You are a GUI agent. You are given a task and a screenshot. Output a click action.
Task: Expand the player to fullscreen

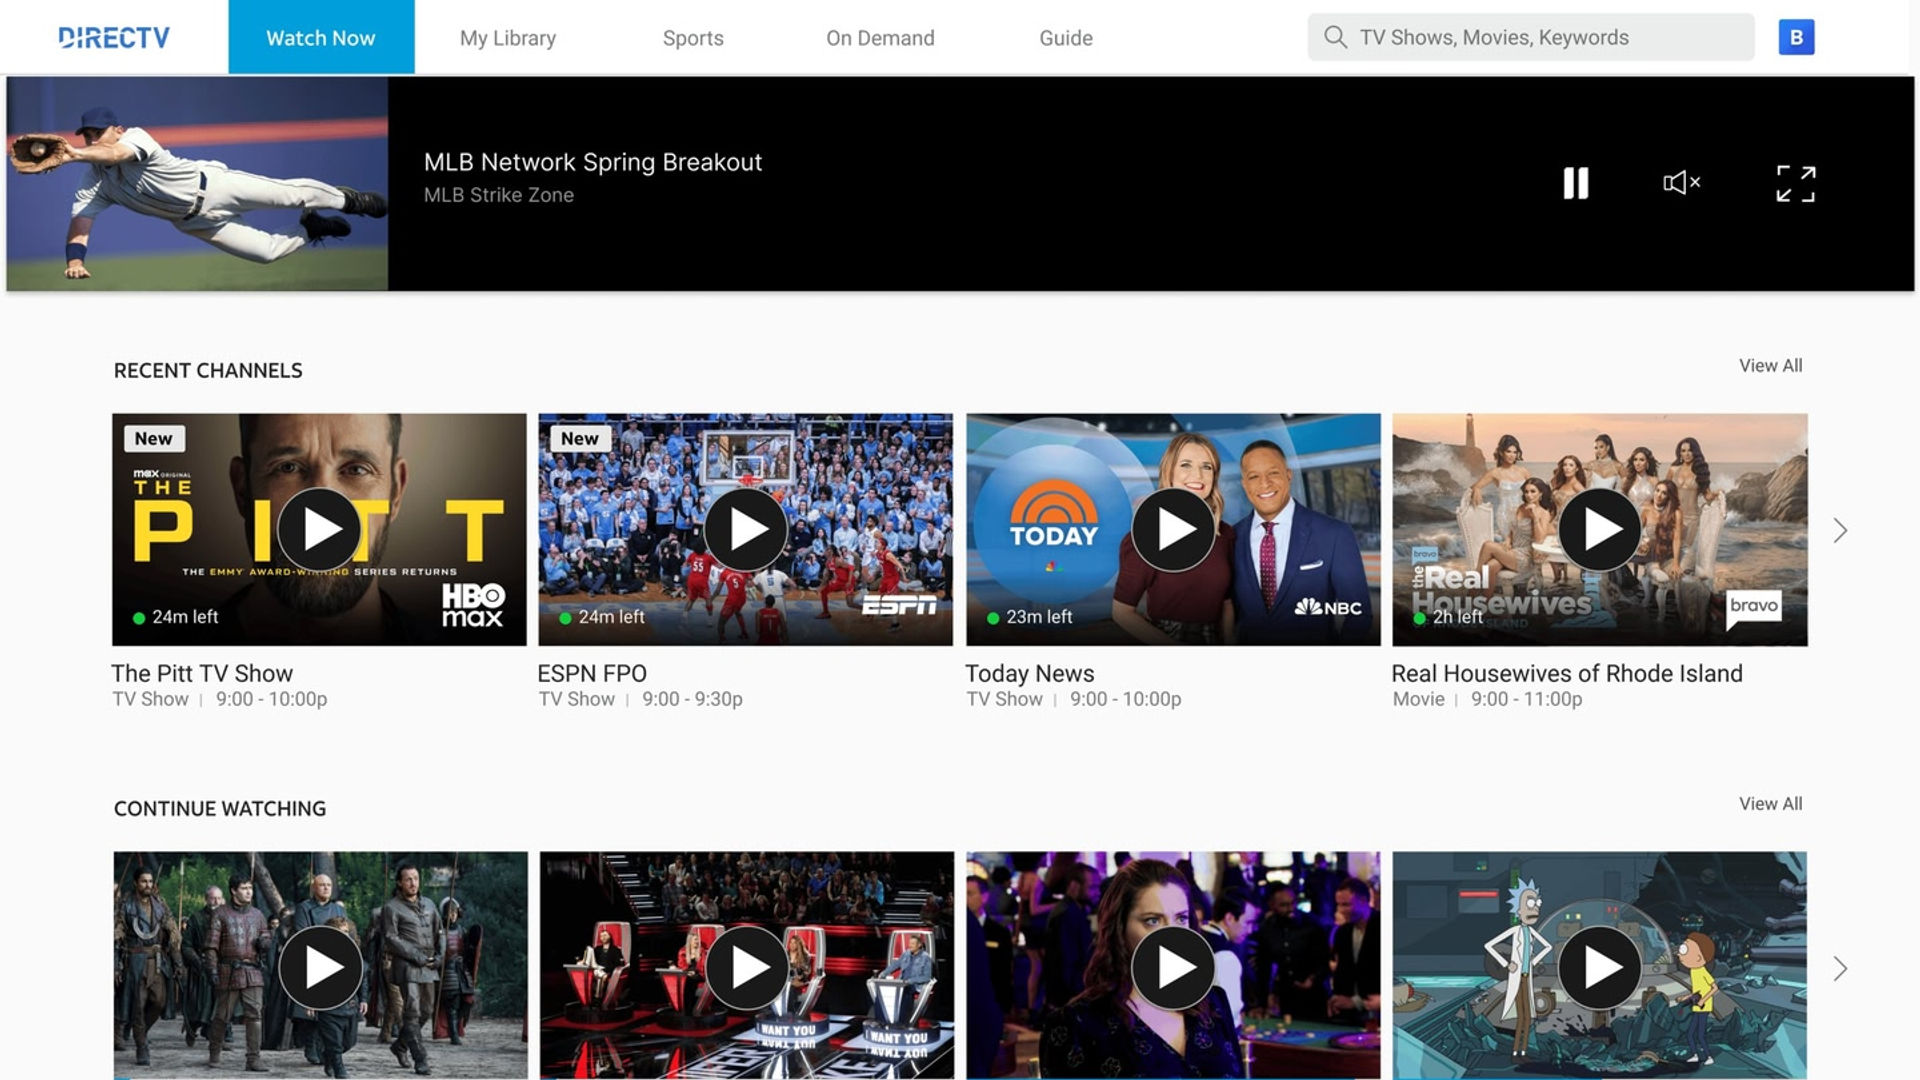(x=1796, y=184)
